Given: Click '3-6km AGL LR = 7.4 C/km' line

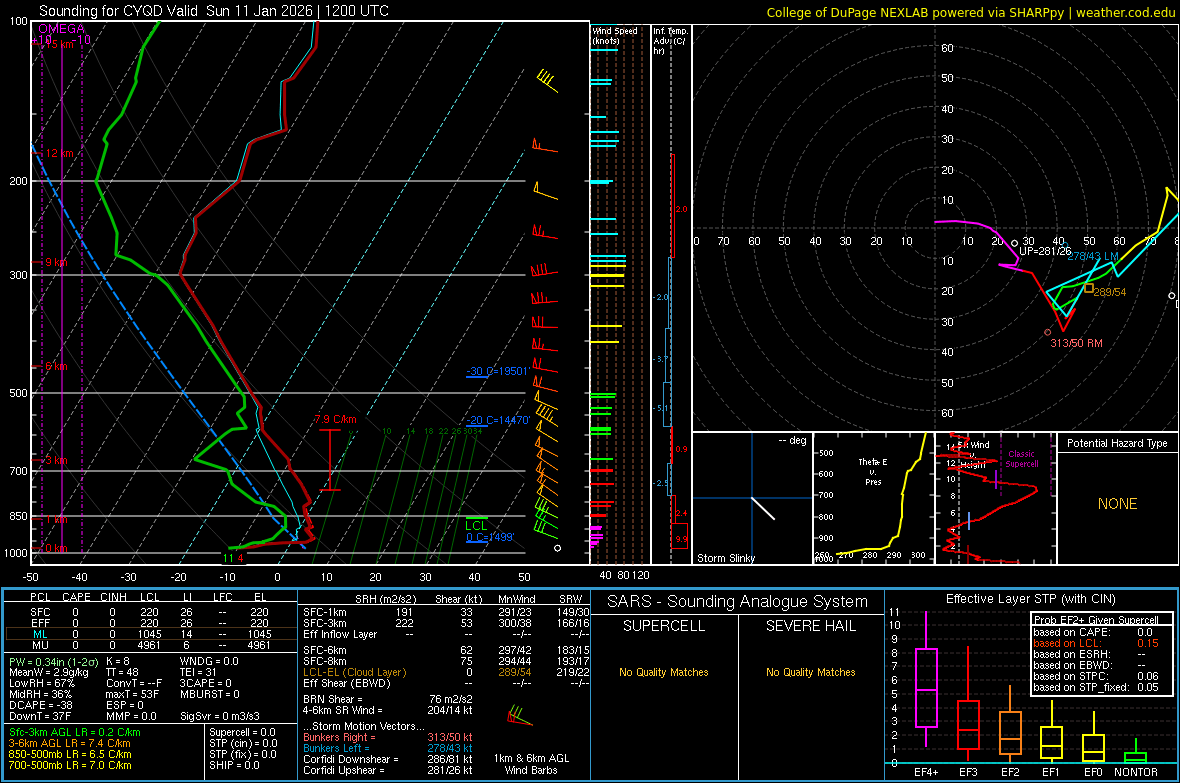Looking at the screenshot, I should (x=70, y=743).
